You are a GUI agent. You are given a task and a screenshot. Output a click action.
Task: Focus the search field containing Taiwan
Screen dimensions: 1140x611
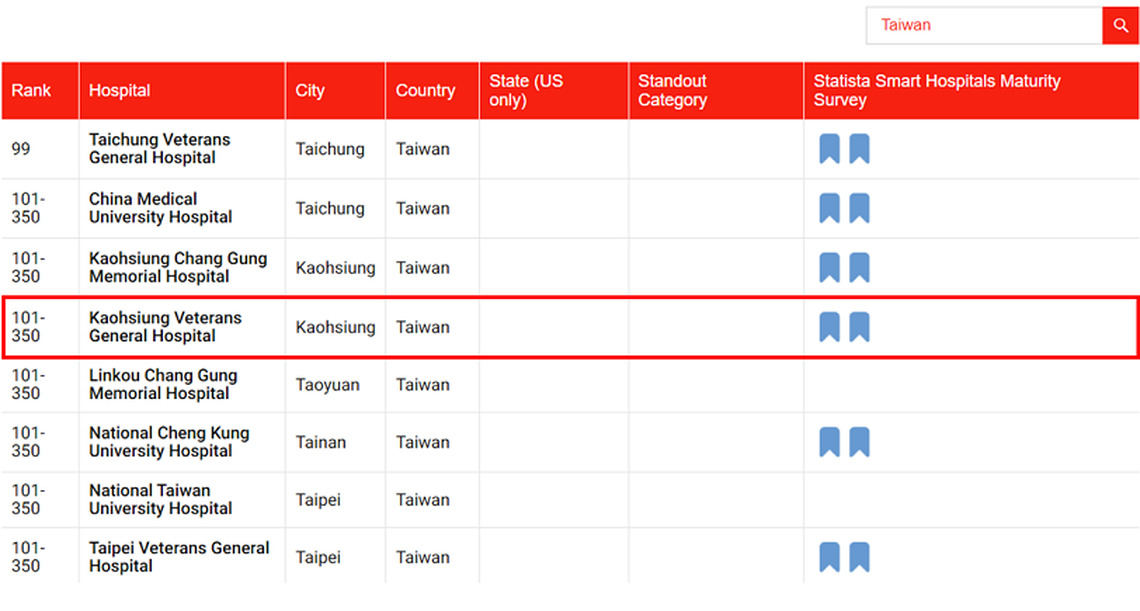984,25
